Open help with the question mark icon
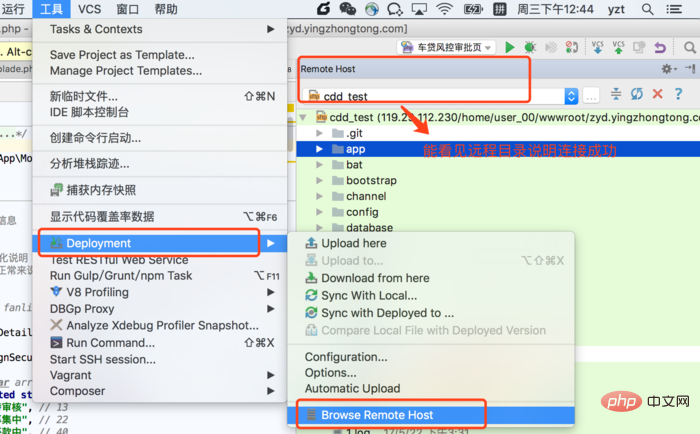 679,94
